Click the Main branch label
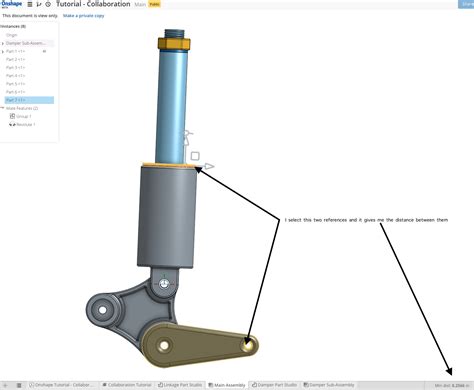The height and width of the screenshot is (390, 474). (140, 5)
